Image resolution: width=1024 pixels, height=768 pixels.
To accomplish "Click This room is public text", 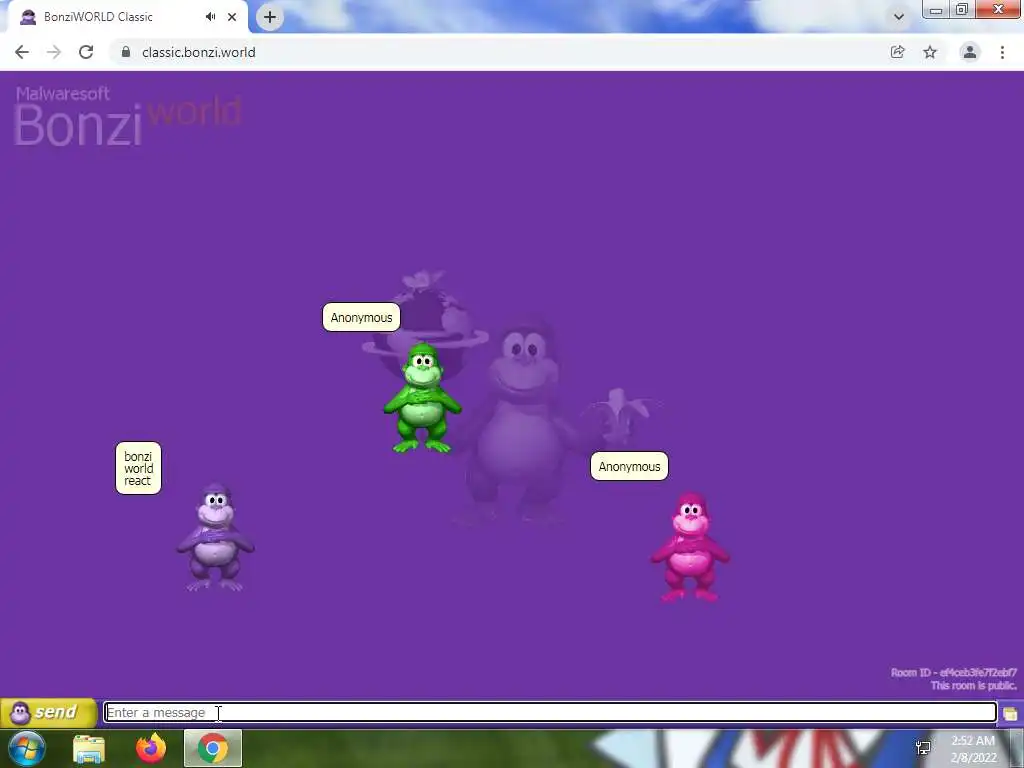I will coord(974,686).
